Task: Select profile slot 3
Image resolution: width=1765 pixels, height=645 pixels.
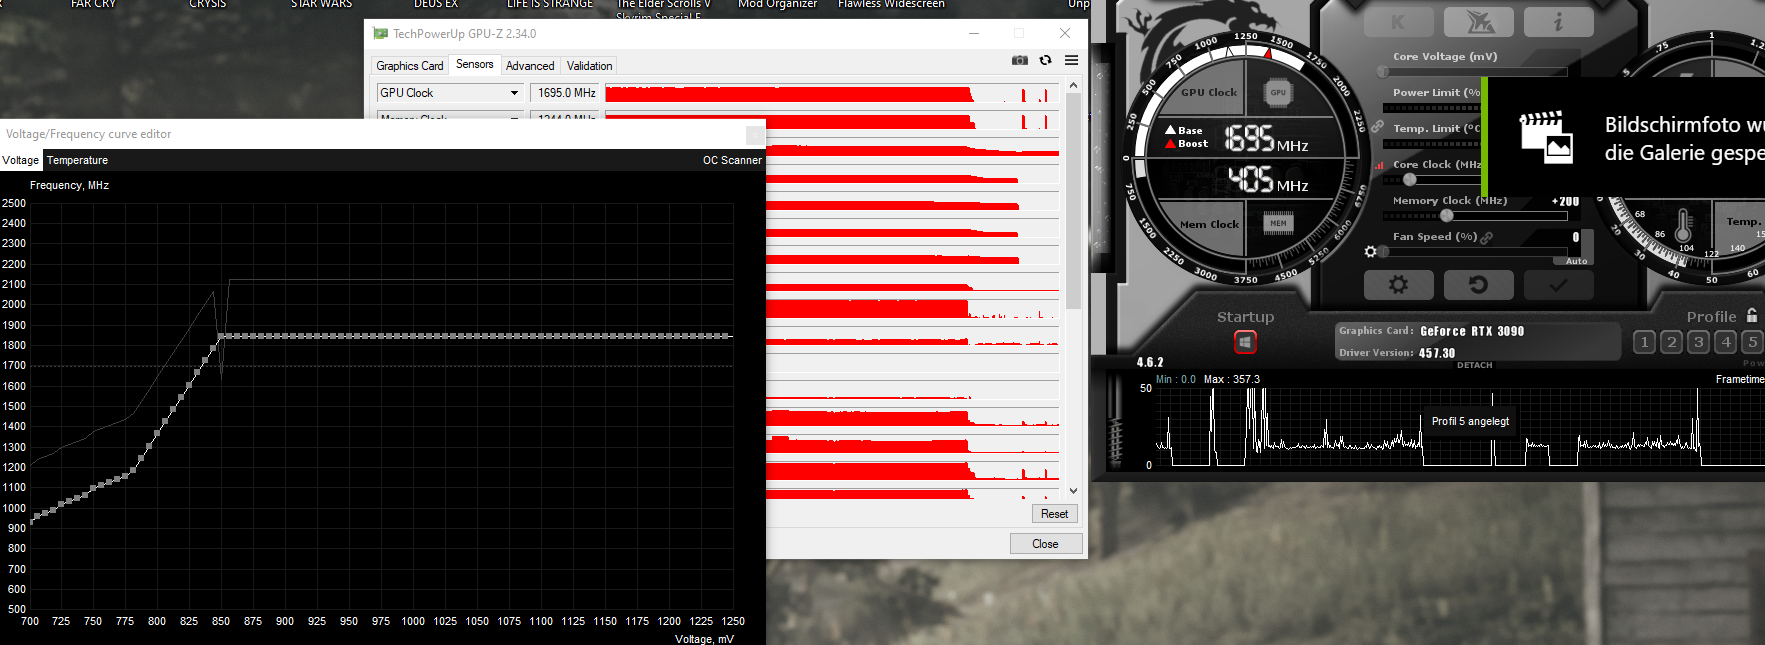Action: pos(1698,342)
